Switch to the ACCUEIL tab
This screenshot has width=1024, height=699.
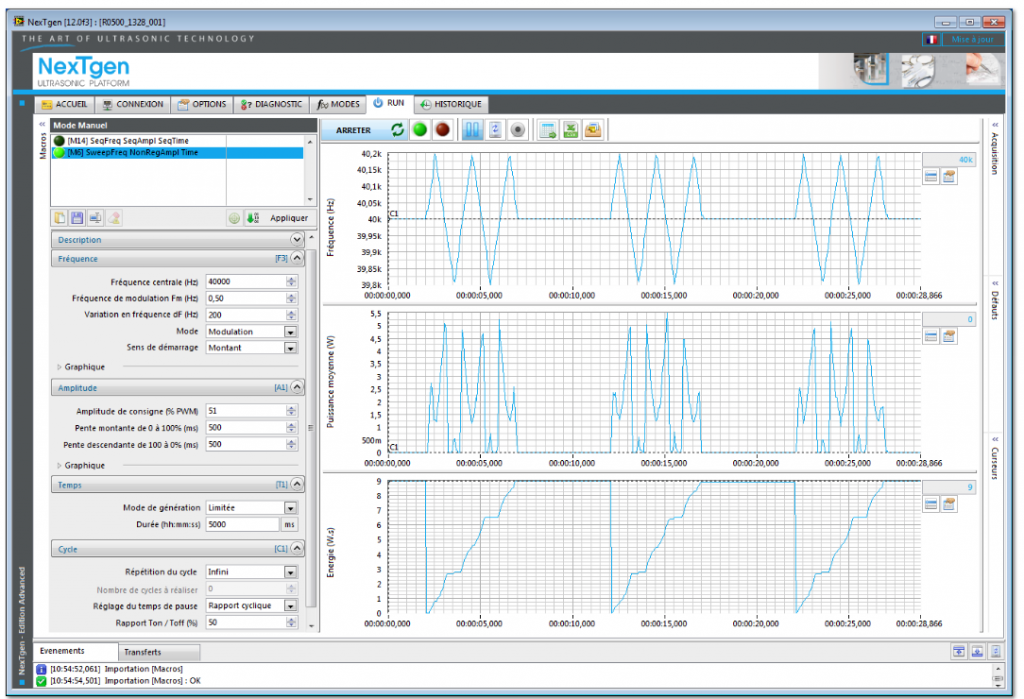pyautogui.click(x=65, y=105)
